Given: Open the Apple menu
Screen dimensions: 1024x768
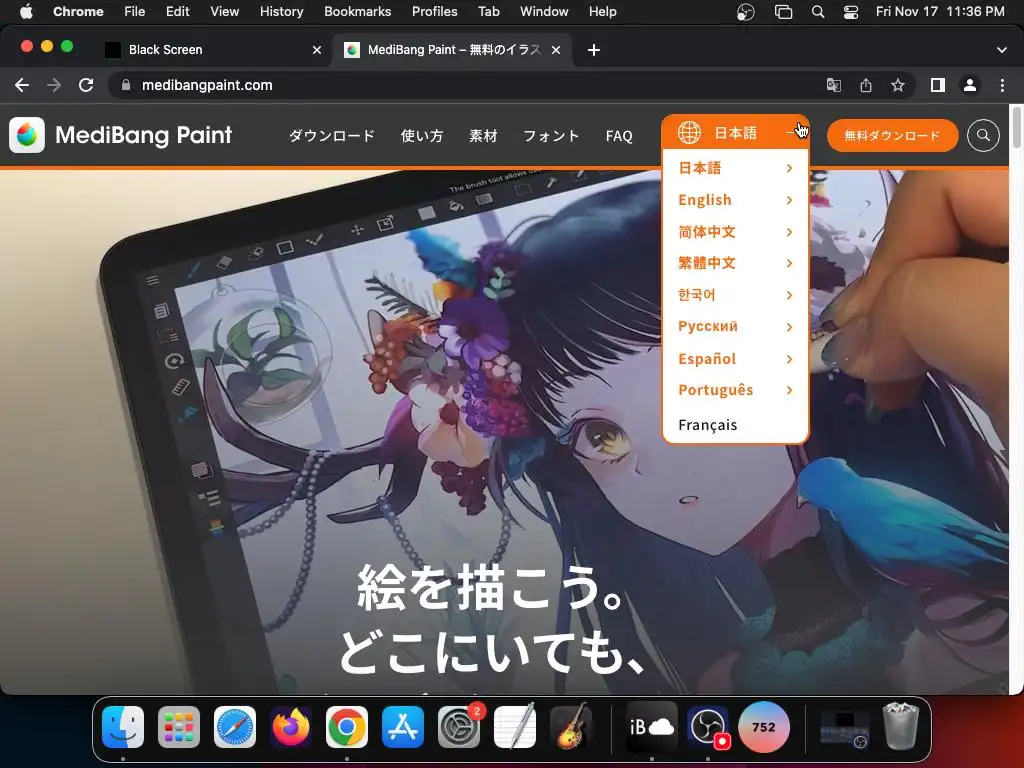Looking at the screenshot, I should pyautogui.click(x=26, y=12).
